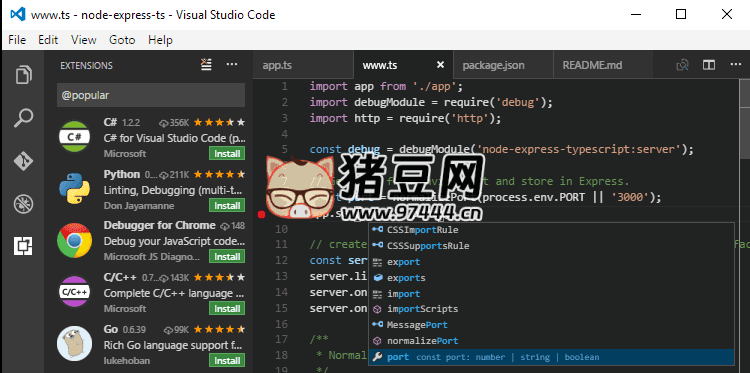Select importScripts suggestion
750x373 pixels.
point(551,309)
